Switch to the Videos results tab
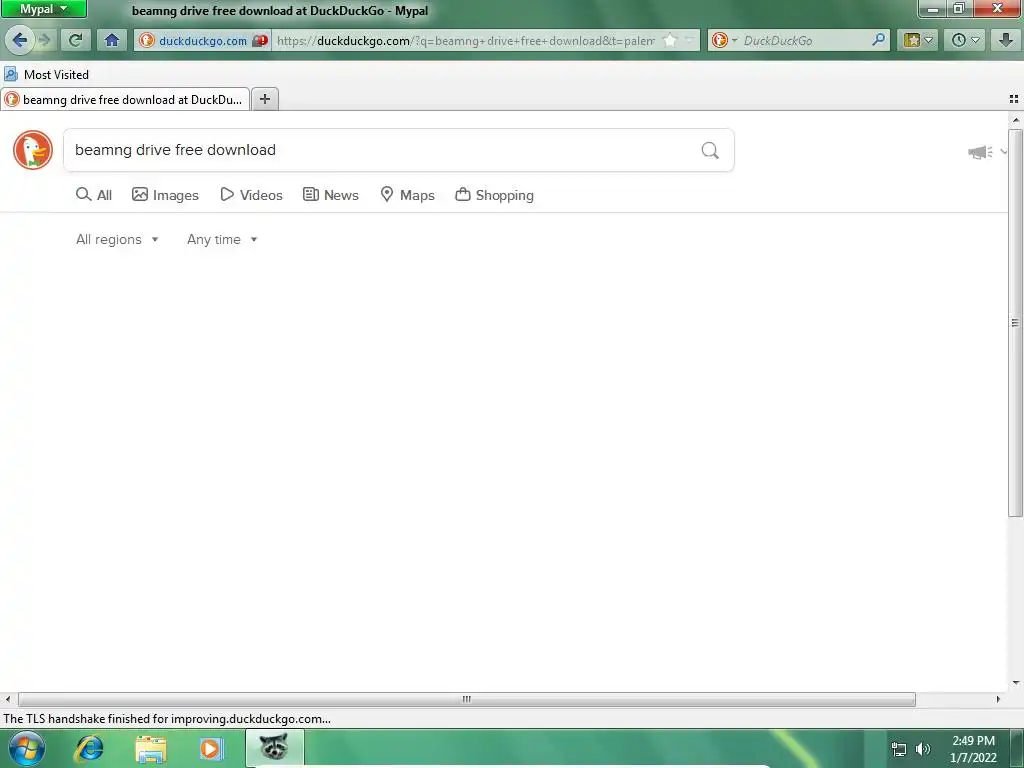This screenshot has width=1024, height=768. click(x=251, y=195)
